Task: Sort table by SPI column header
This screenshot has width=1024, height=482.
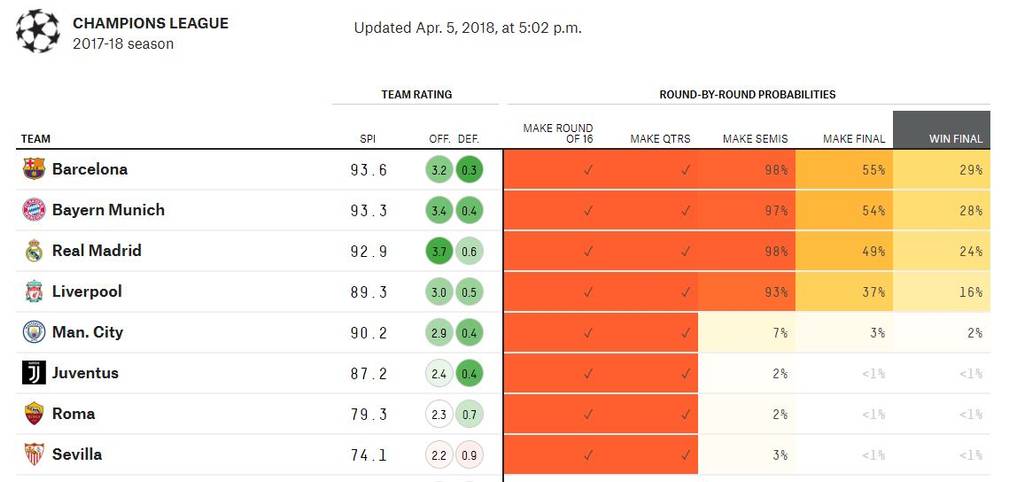Action: pos(368,139)
